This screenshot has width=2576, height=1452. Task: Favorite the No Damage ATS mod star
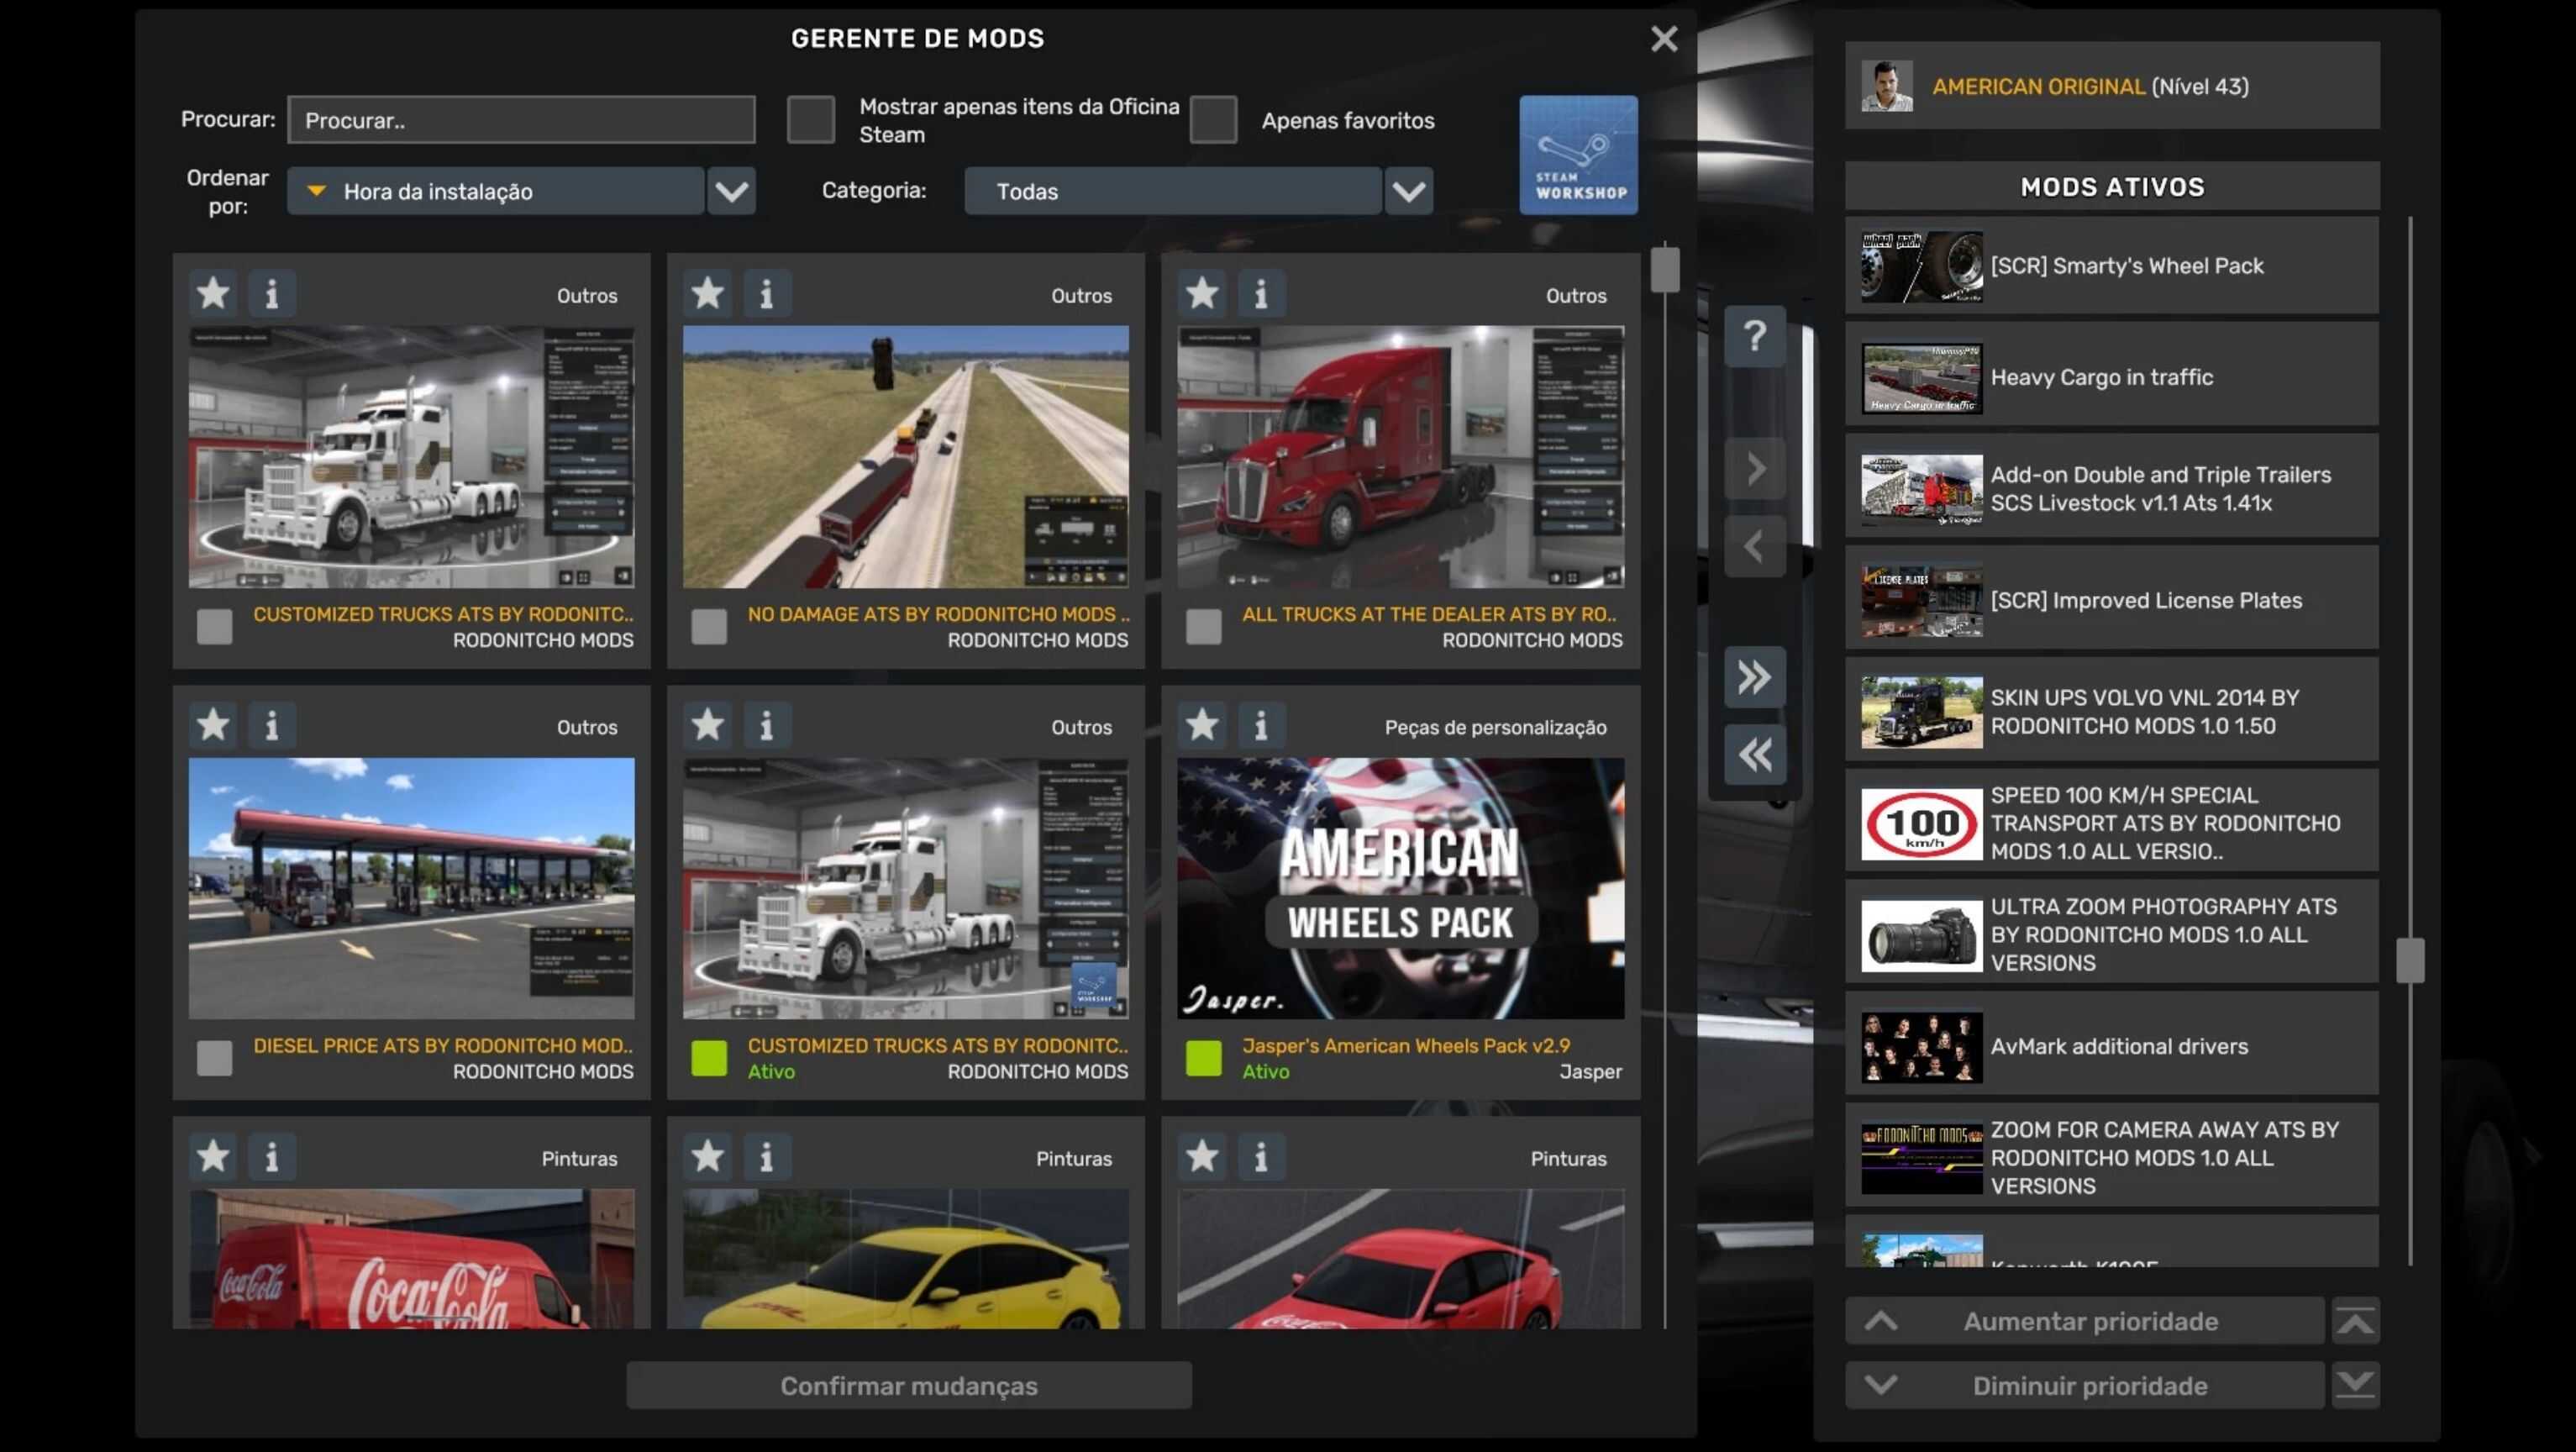click(x=708, y=294)
